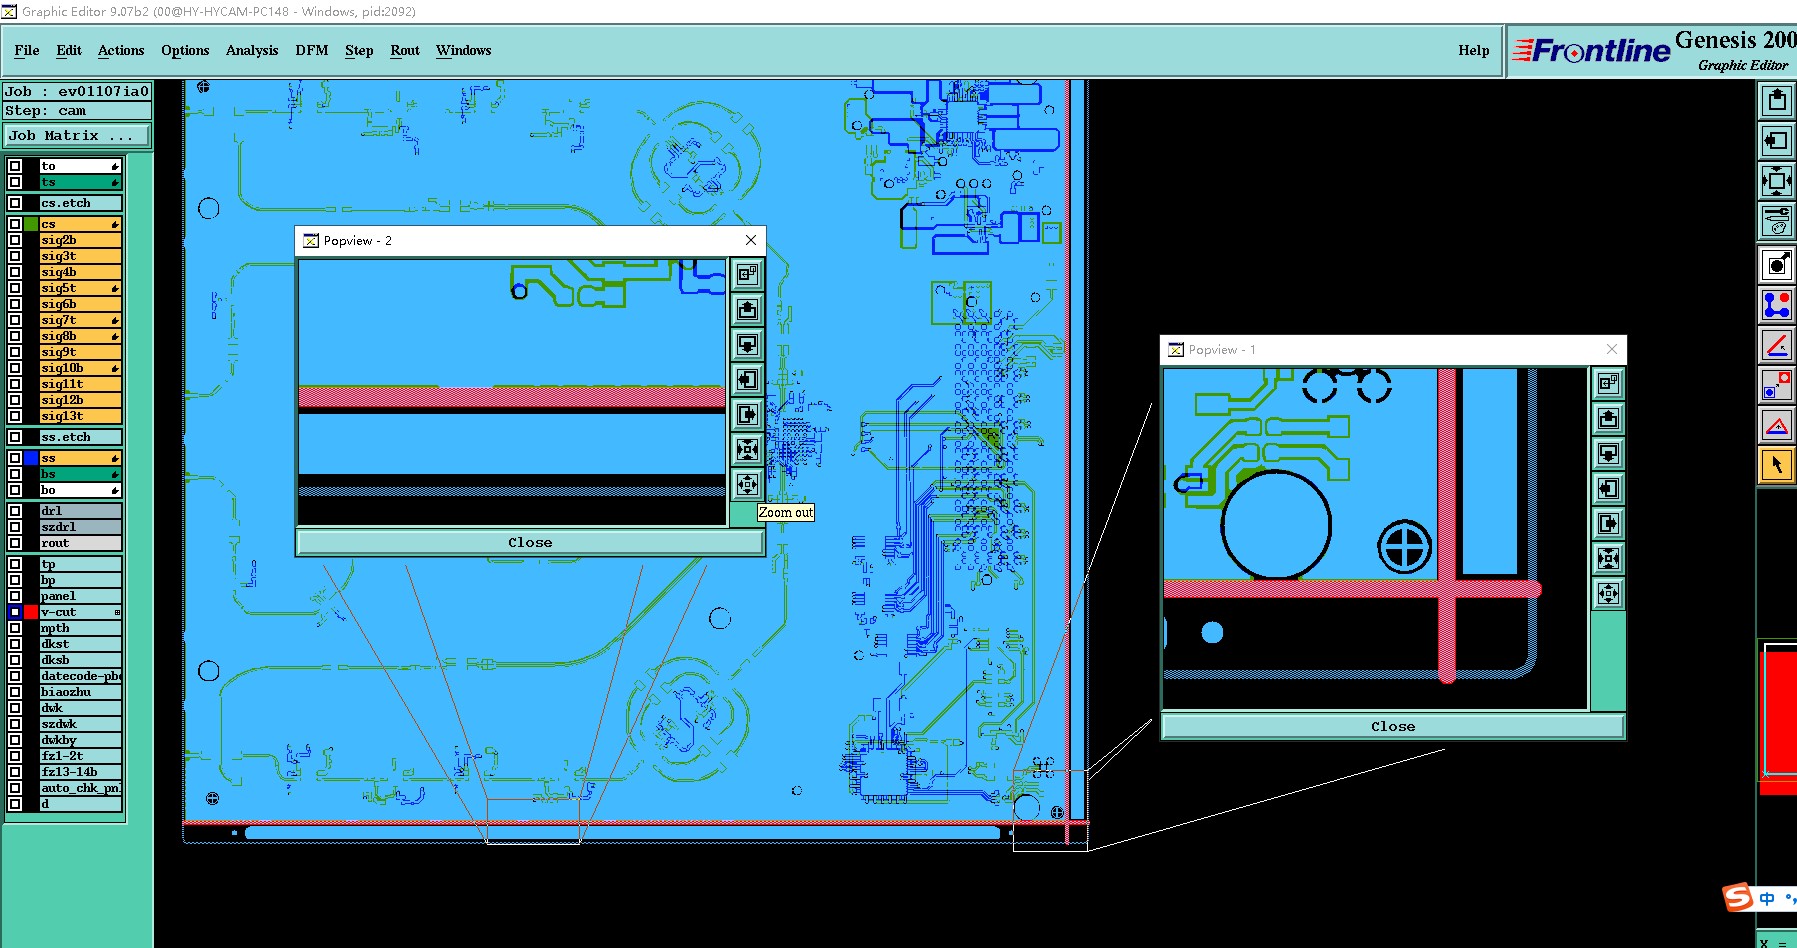Image resolution: width=1797 pixels, height=948 pixels.
Task: Click Close button in Popview 2
Action: (x=530, y=542)
